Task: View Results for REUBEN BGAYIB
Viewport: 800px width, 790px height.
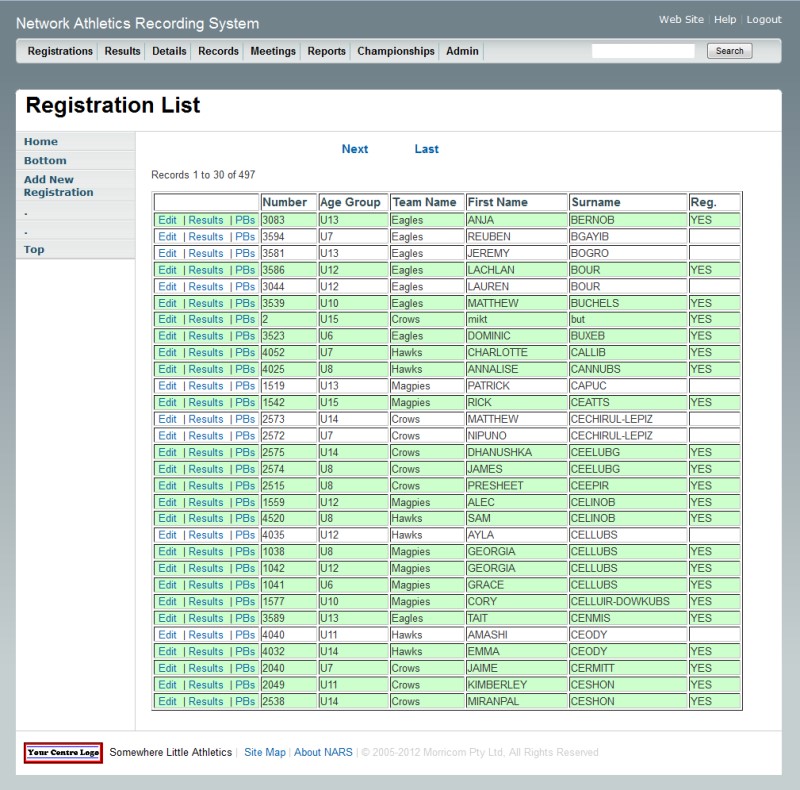Action: click(x=206, y=237)
